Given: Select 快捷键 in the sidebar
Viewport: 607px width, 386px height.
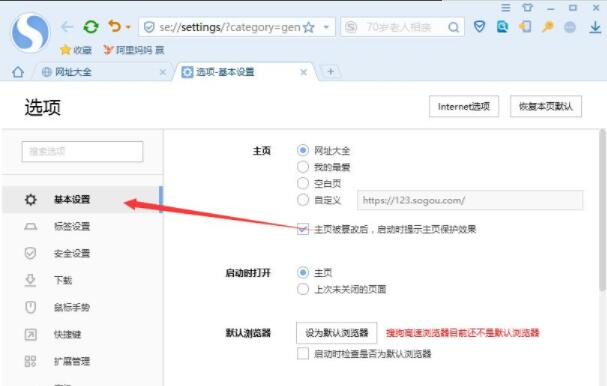Looking at the screenshot, I should click(x=82, y=334).
